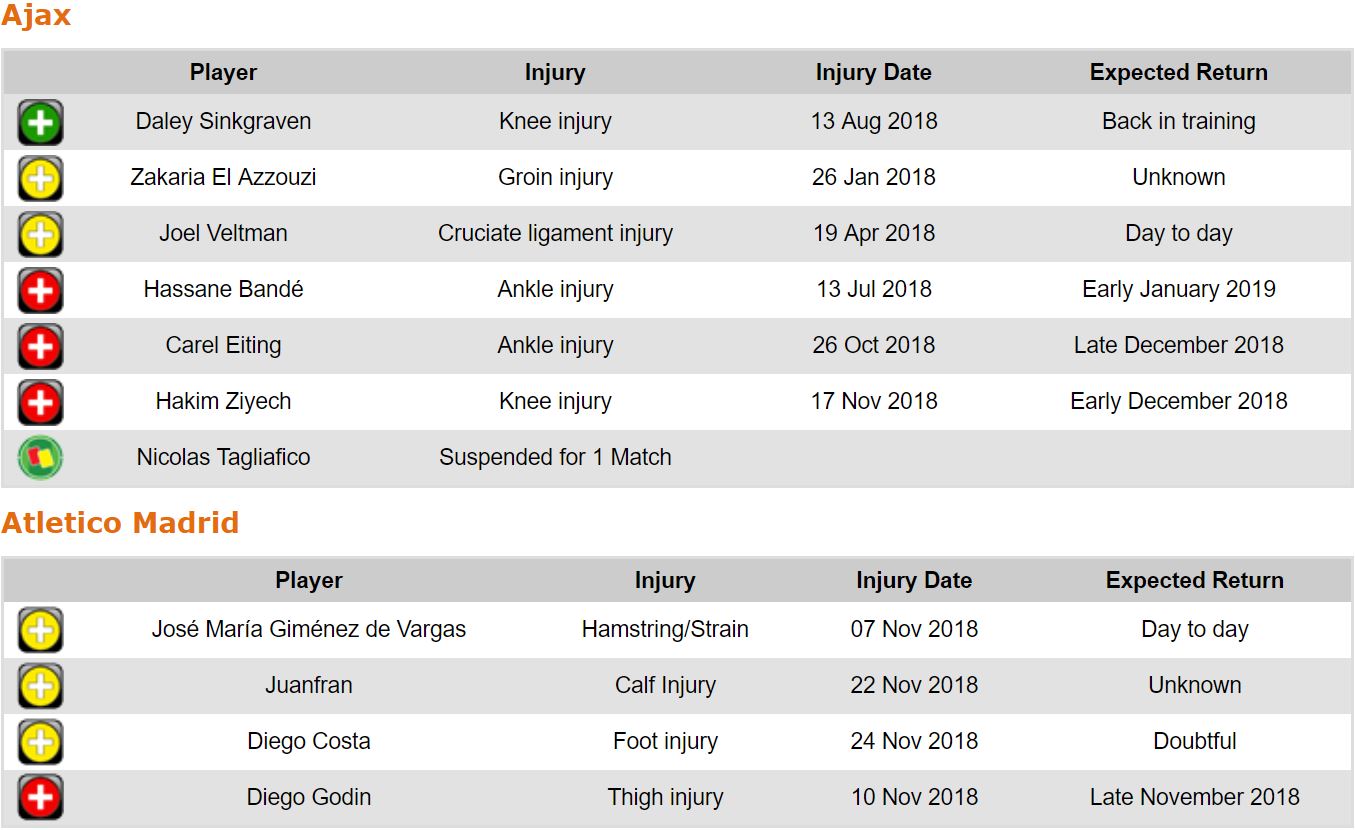Click yellow doubtful icon for Diego Costa
The image size is (1355, 830).
[40, 743]
